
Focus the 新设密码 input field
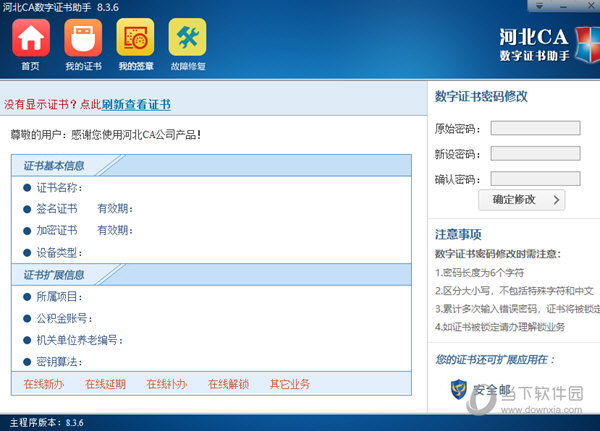coord(535,153)
